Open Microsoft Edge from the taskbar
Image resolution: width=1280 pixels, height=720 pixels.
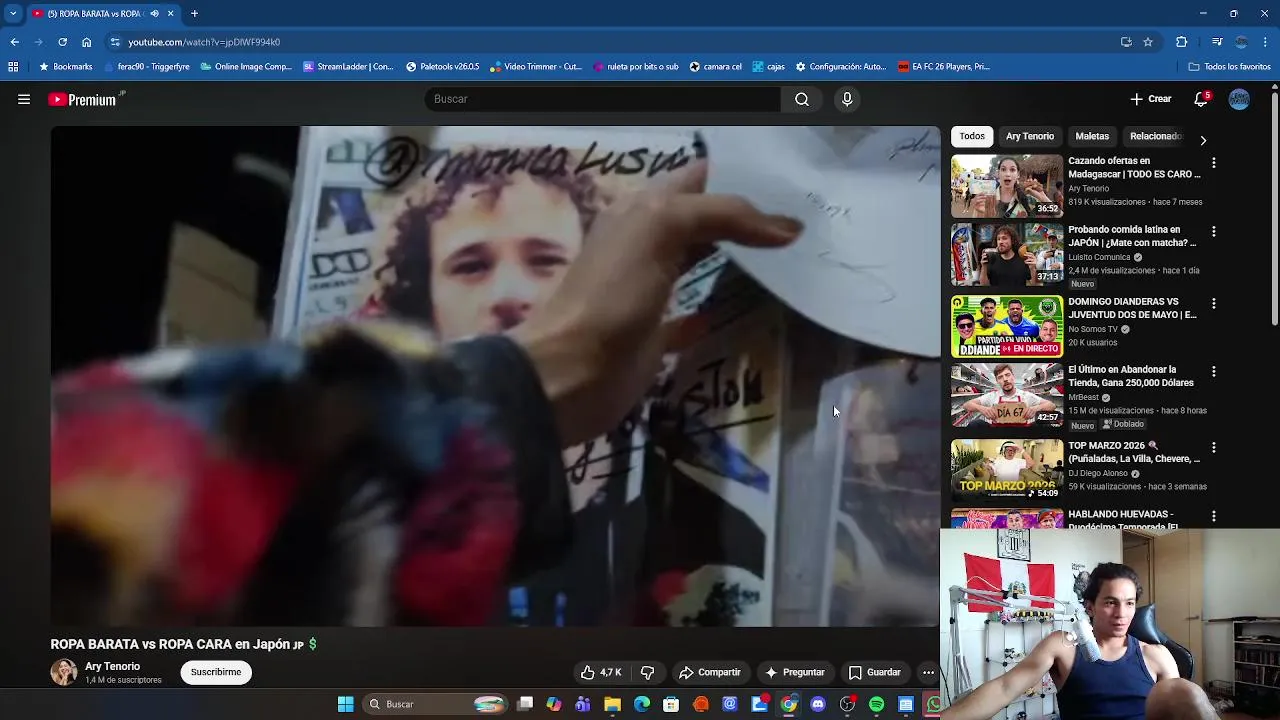[x=642, y=704]
